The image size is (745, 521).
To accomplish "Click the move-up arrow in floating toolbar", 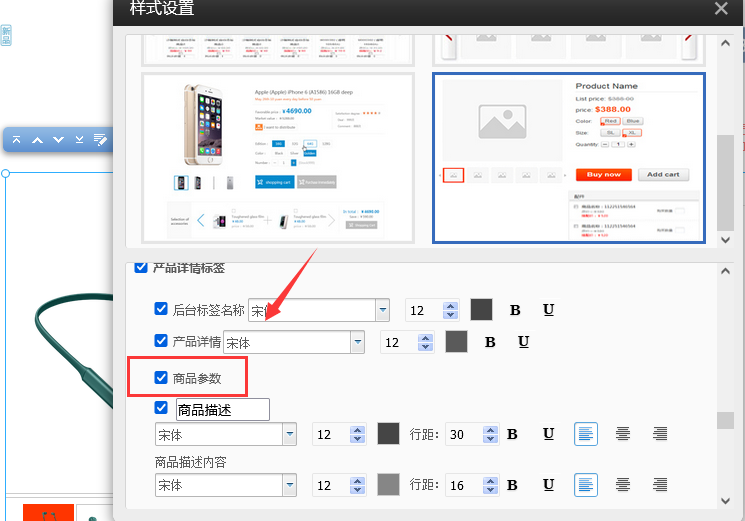I will pos(37,140).
